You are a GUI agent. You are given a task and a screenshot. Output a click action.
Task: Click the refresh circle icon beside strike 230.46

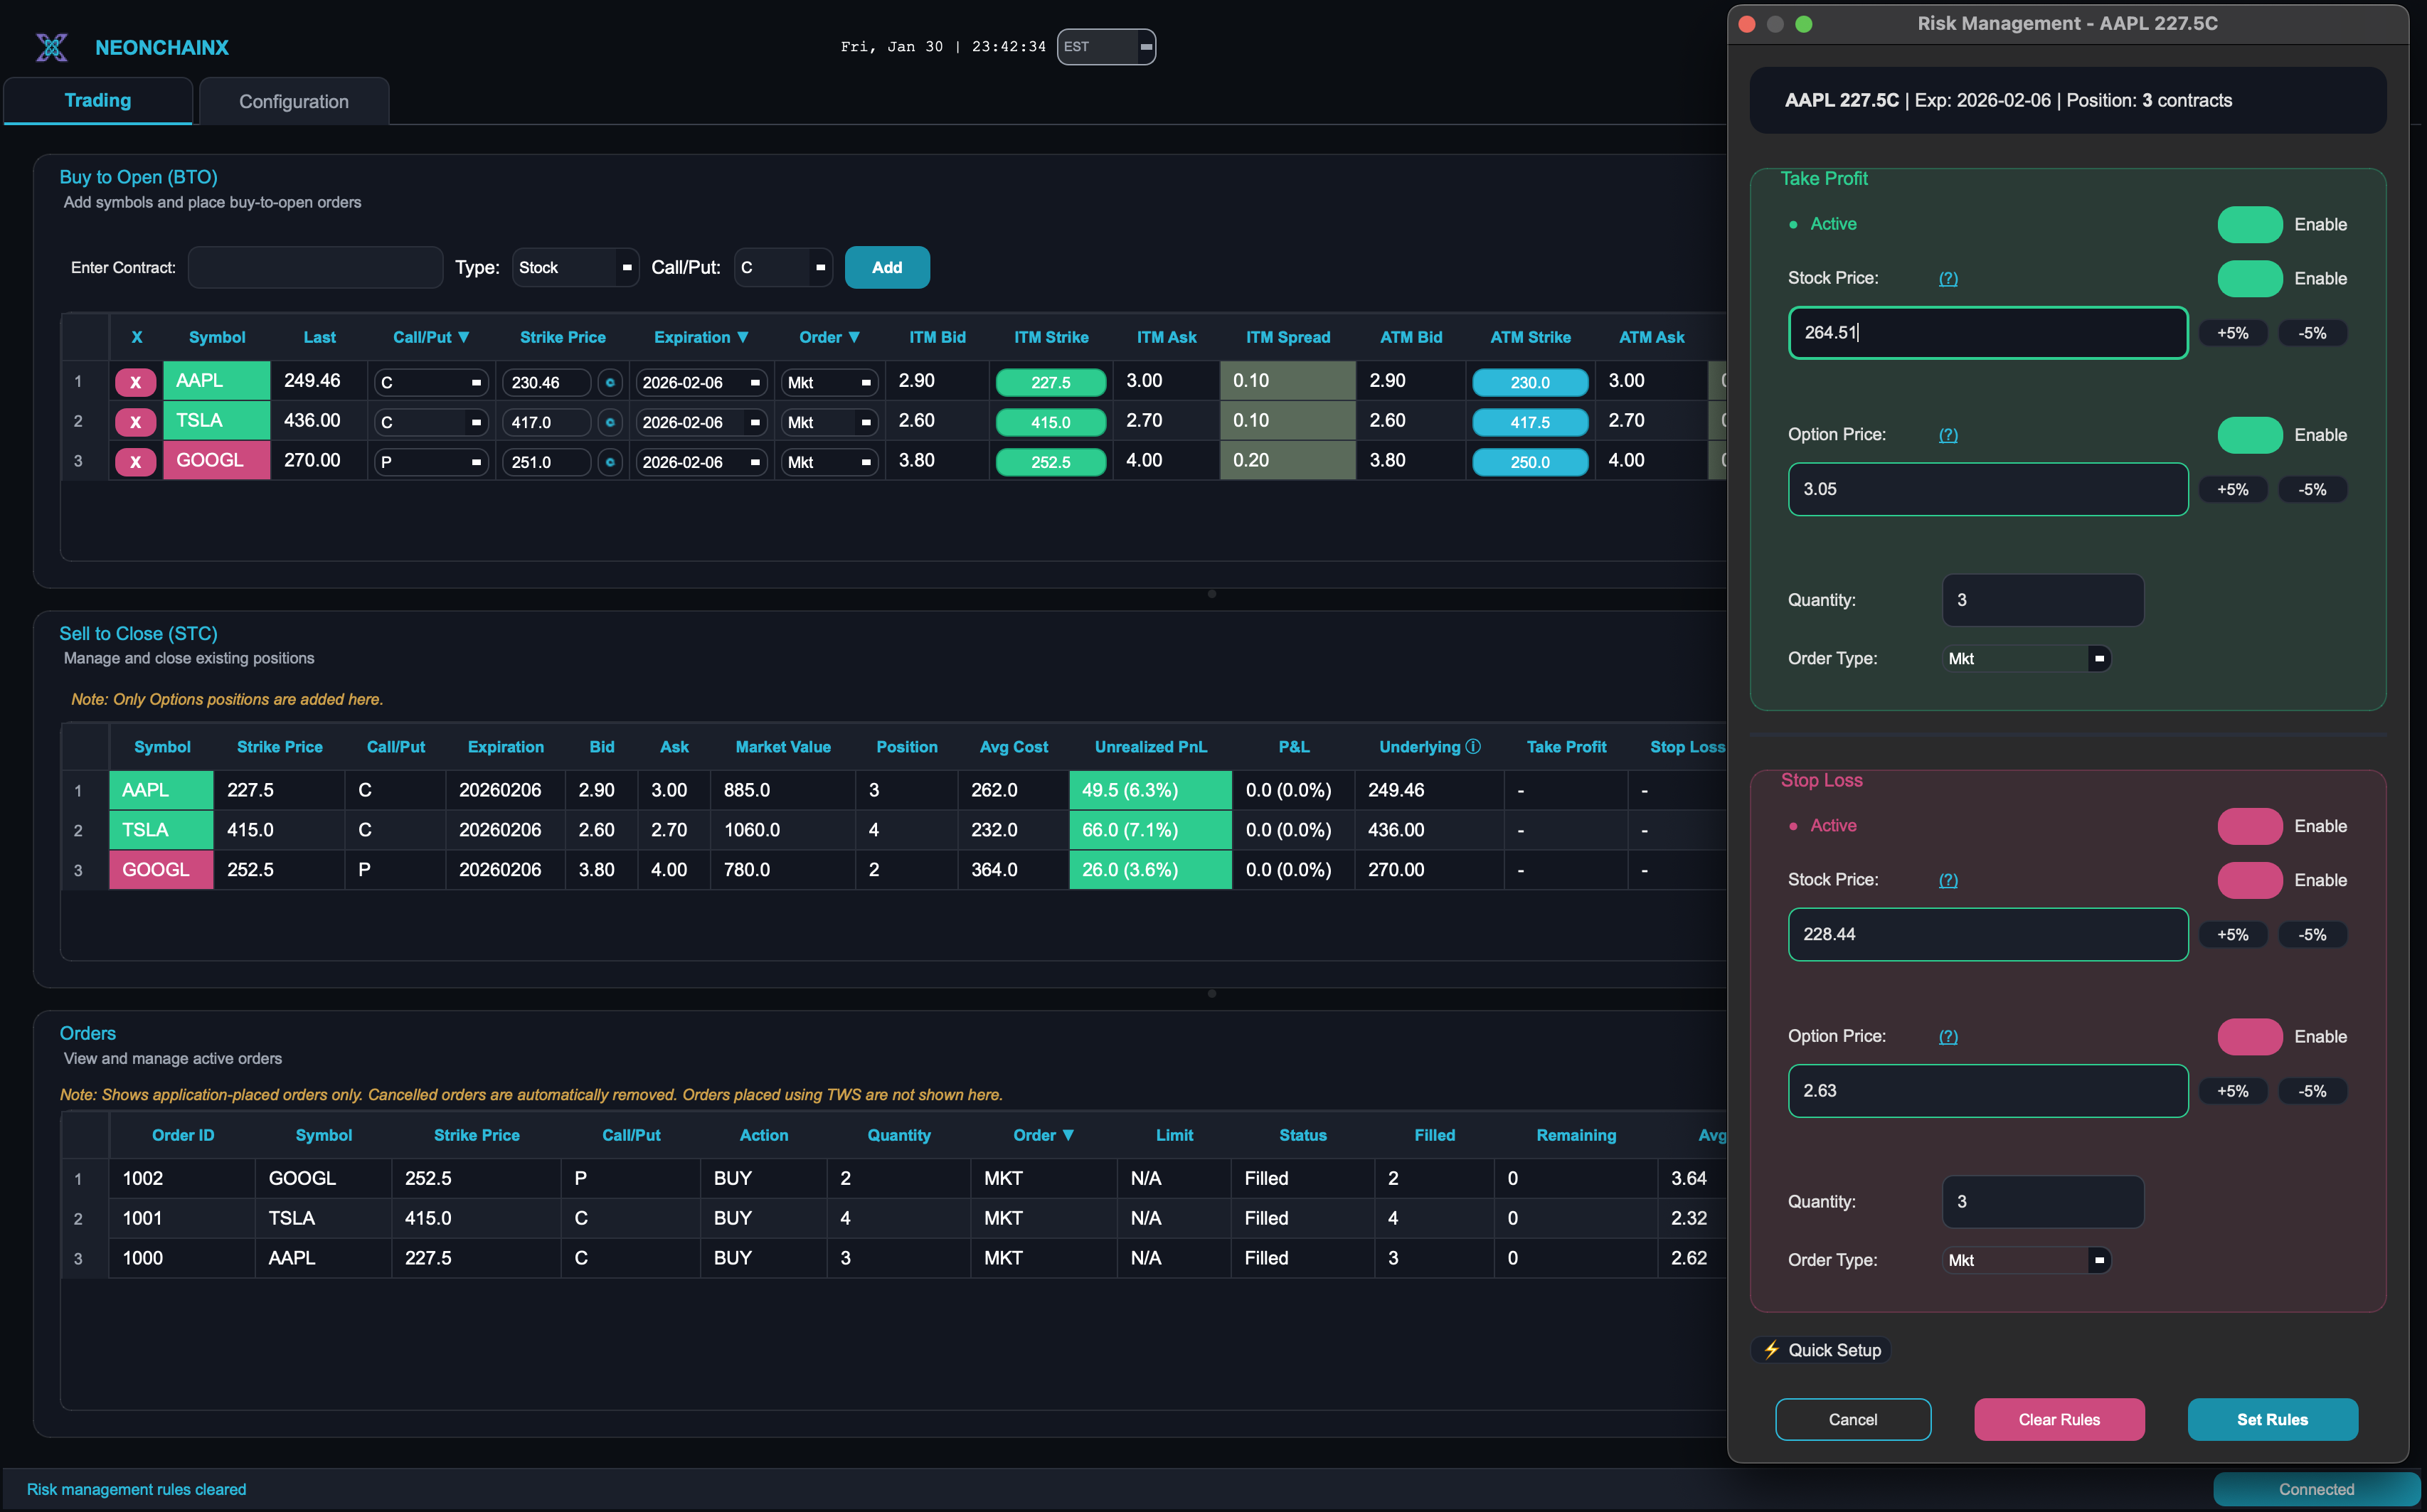click(x=610, y=382)
